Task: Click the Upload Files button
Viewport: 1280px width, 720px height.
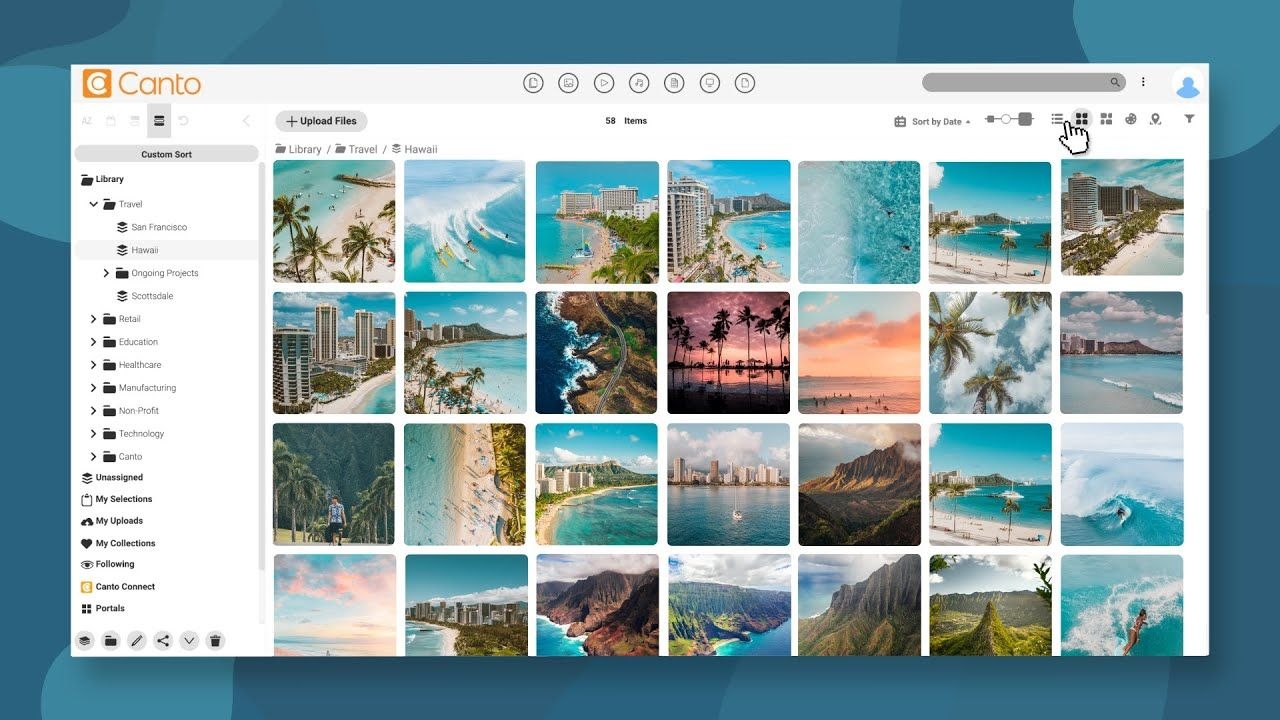Action: [x=321, y=121]
